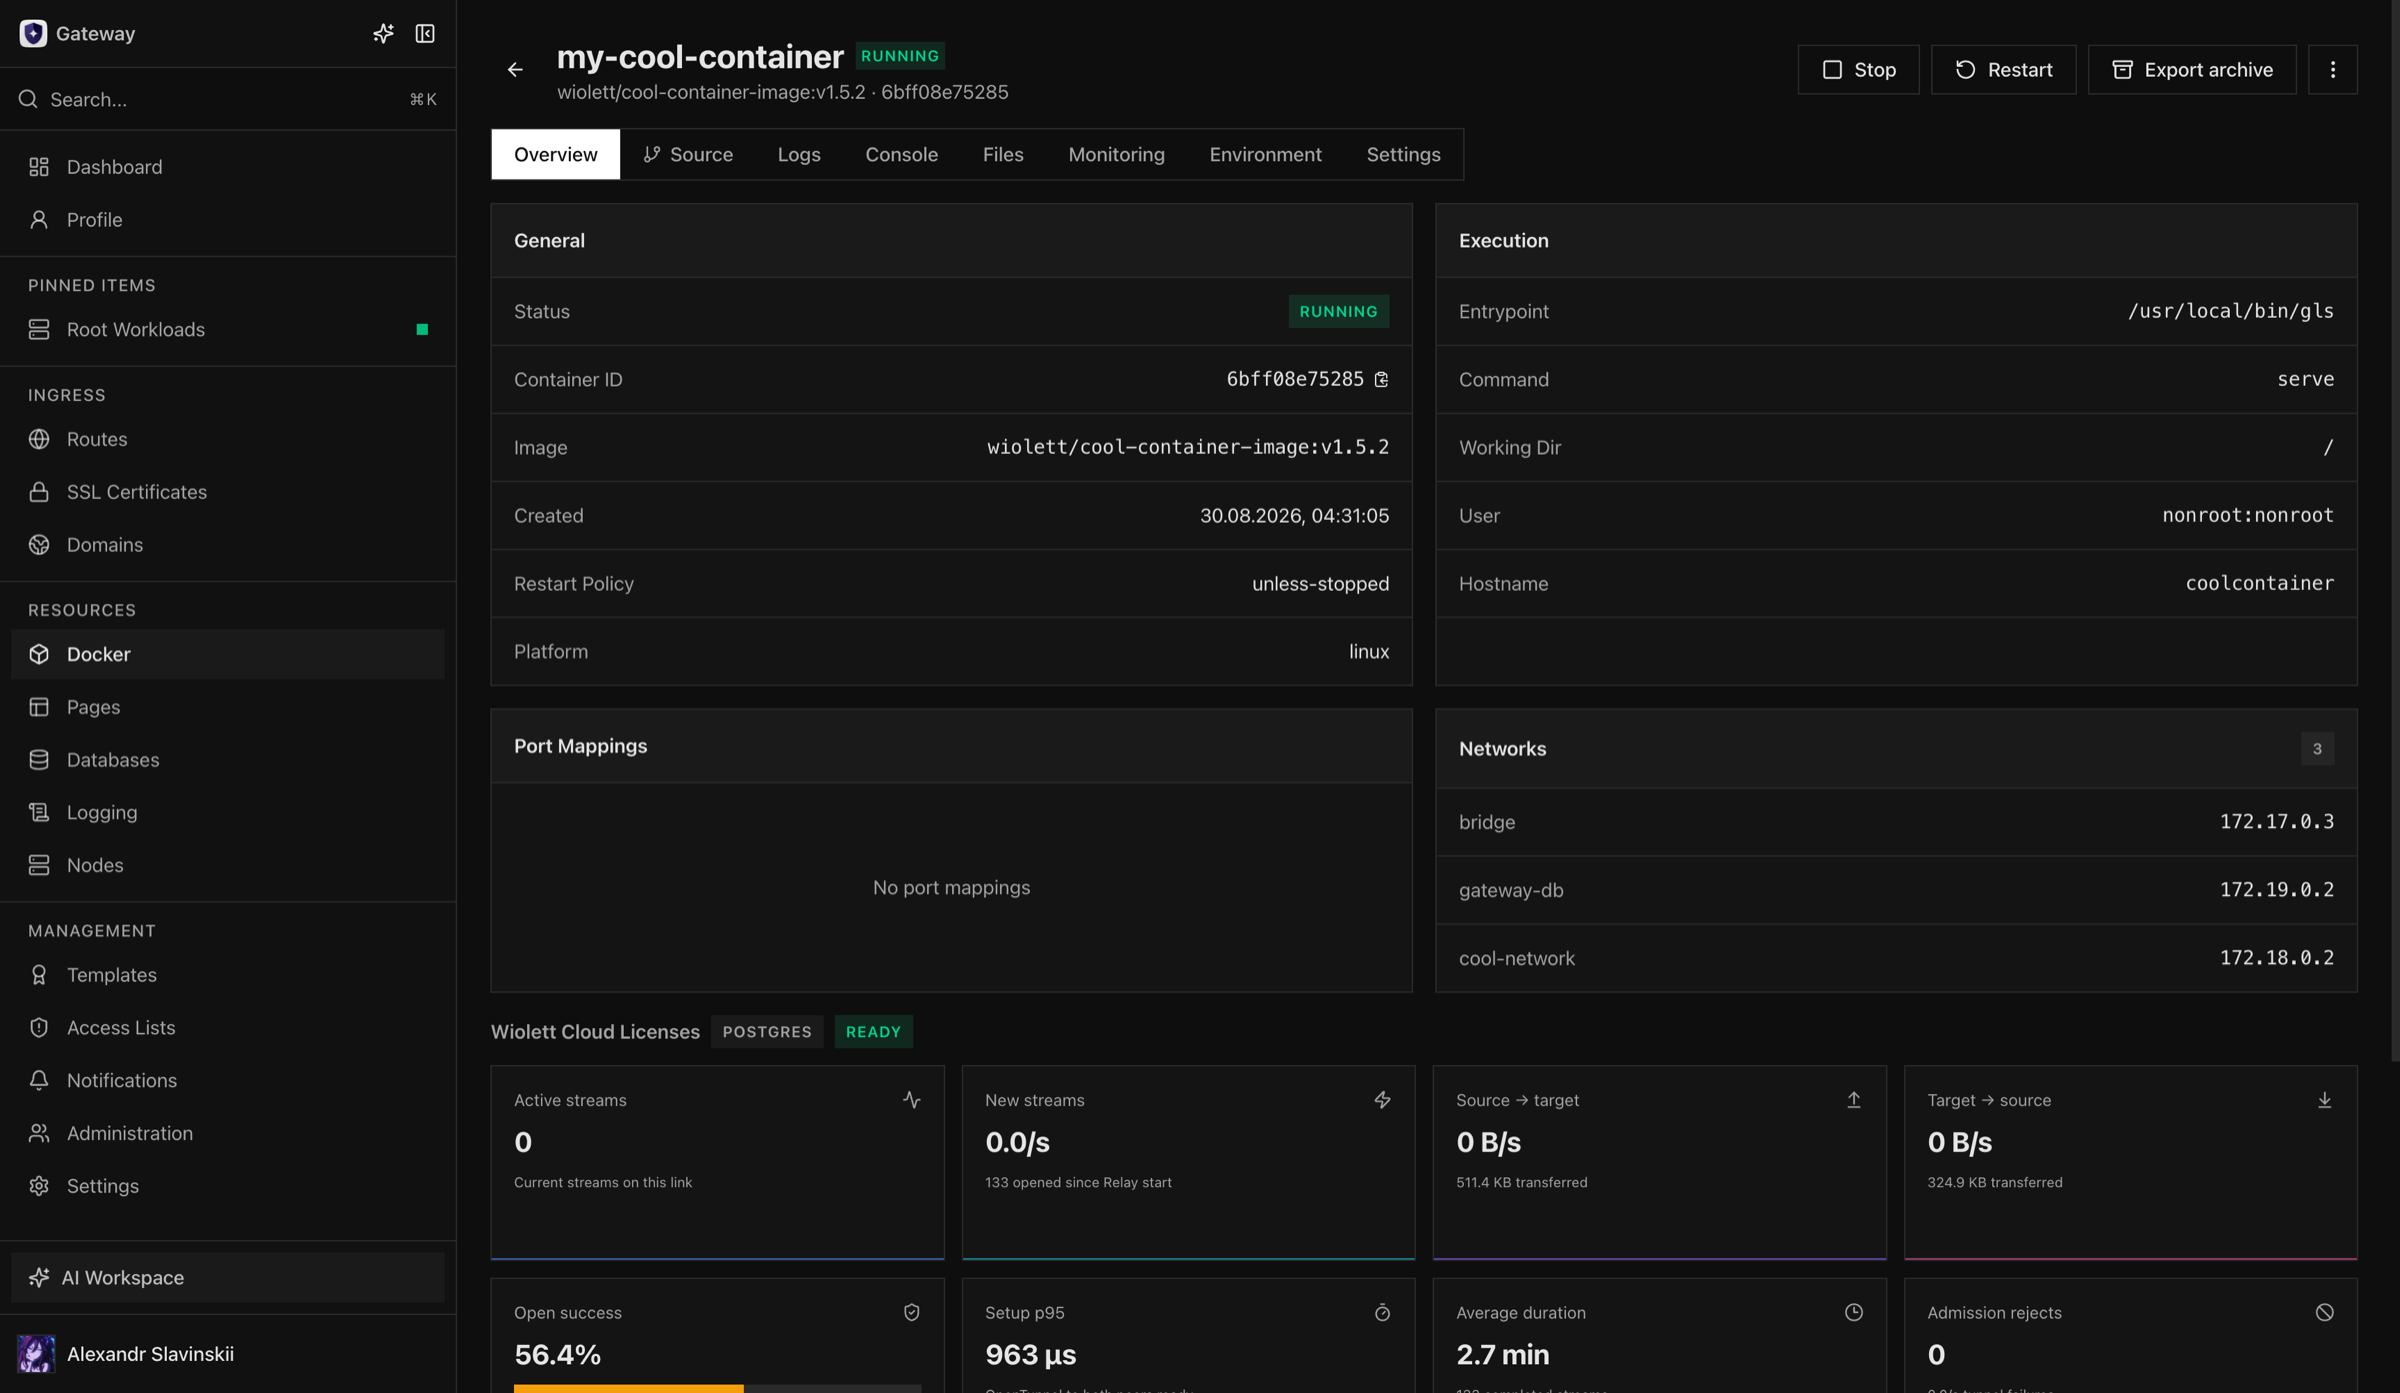Click the Networks count badge 3

point(2317,749)
